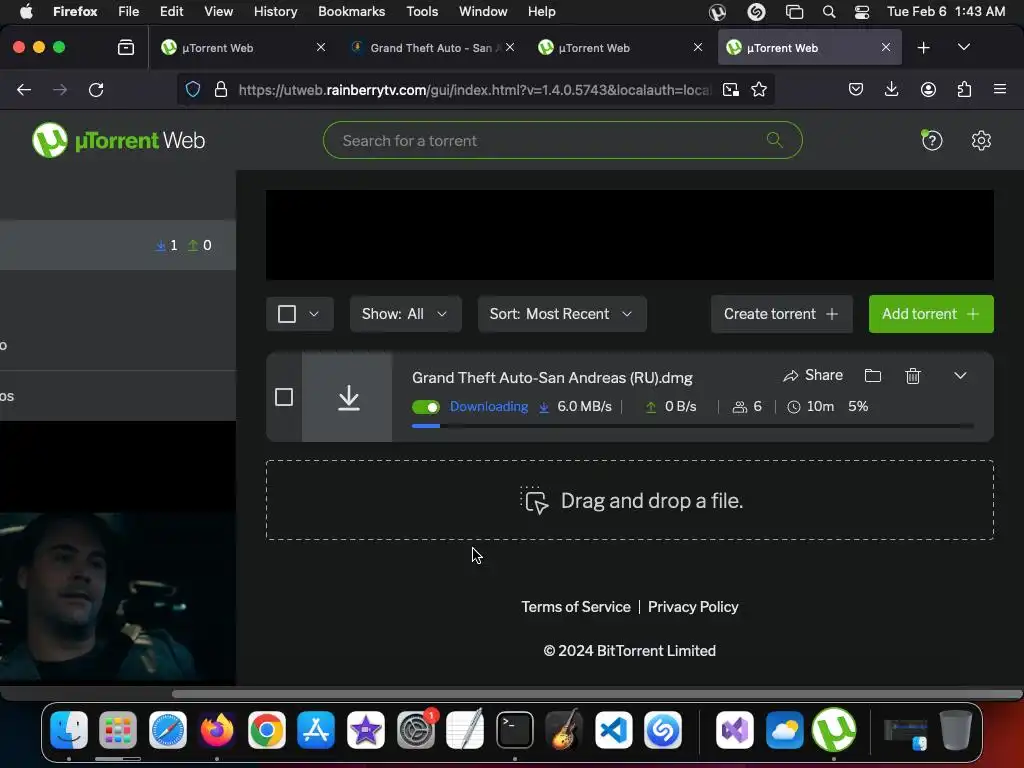The width and height of the screenshot is (1024, 768).
Task: Open the list all tabs chevron
Action: (964, 48)
